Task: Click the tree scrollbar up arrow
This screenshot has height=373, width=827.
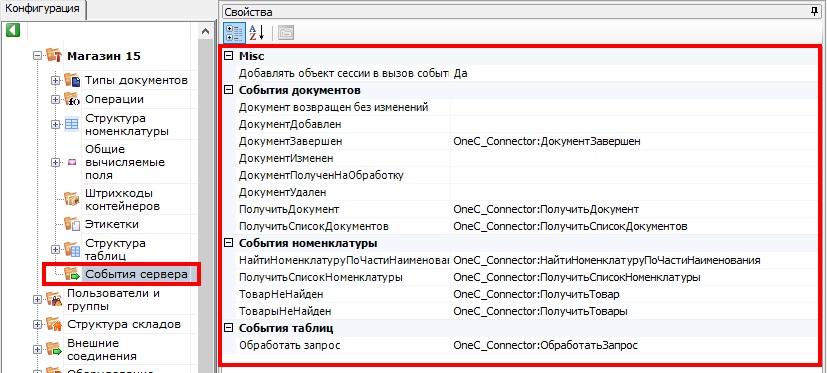Action: 206,32
